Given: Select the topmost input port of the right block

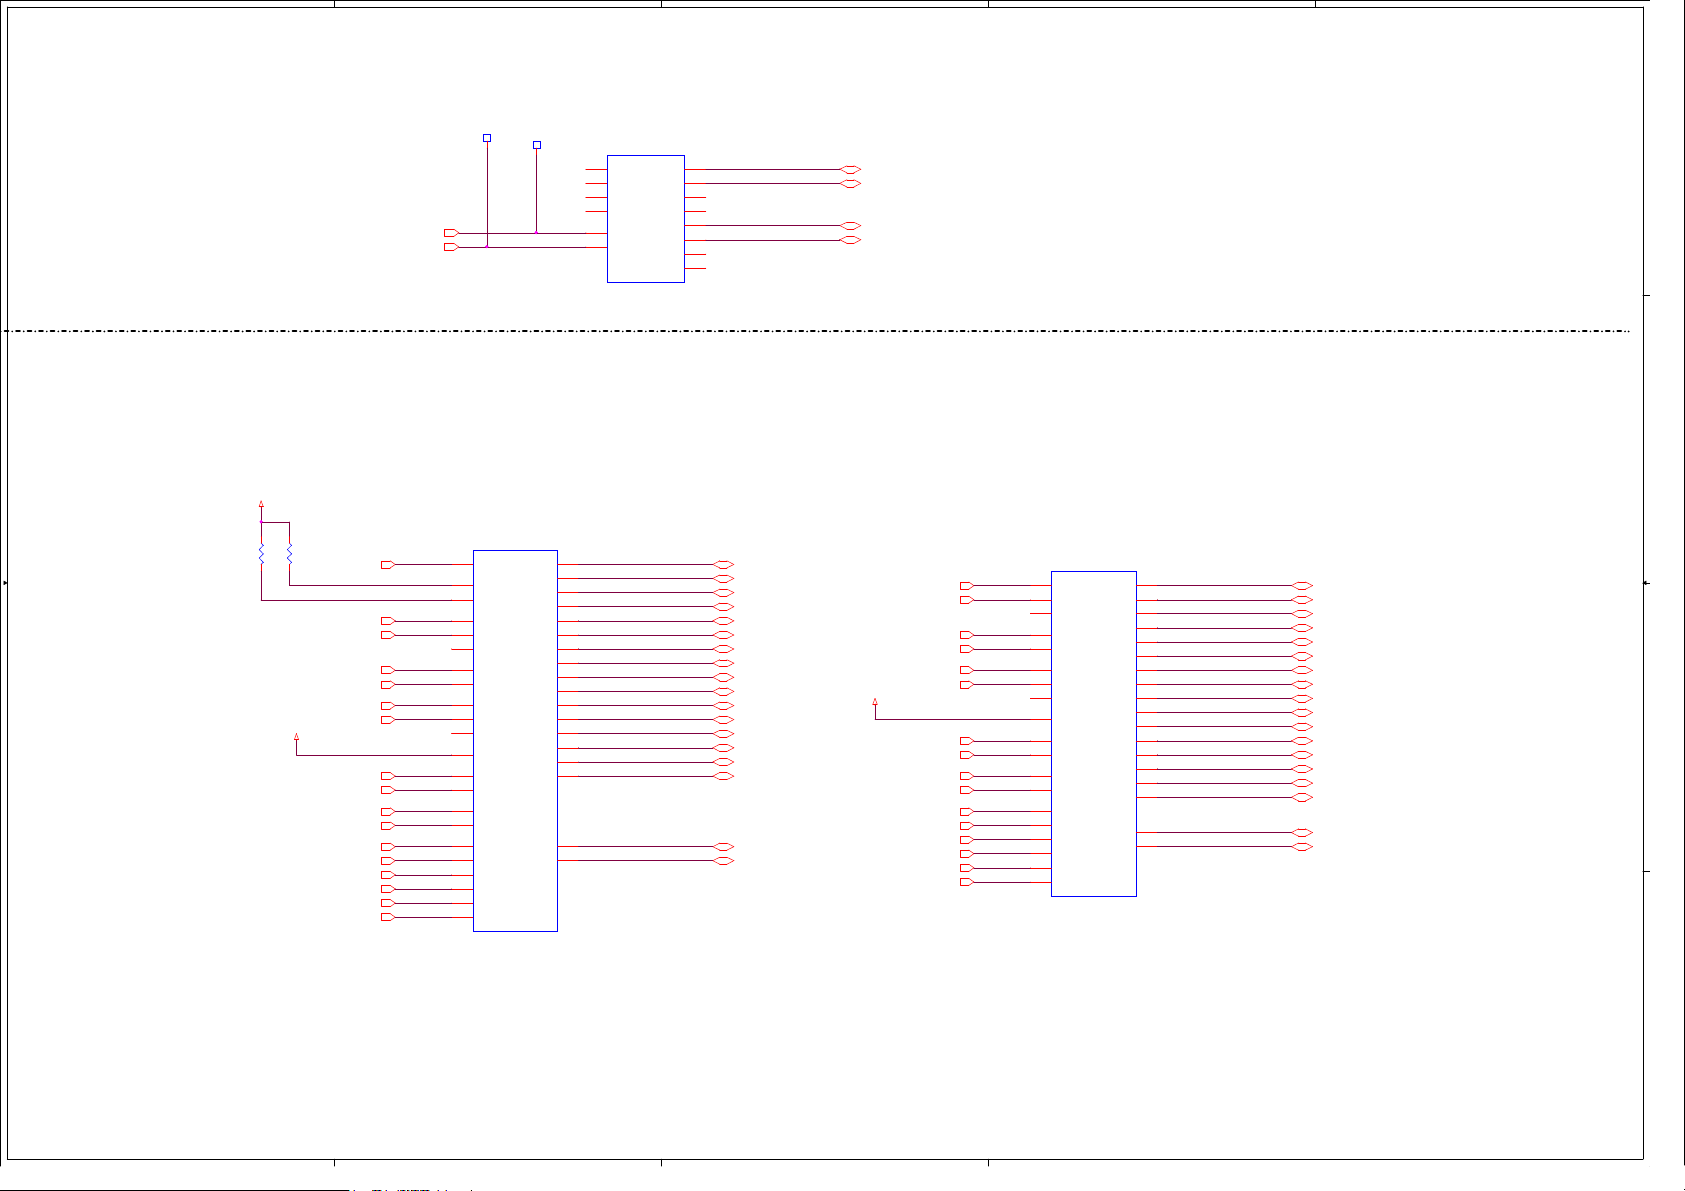Looking at the screenshot, I should pos(967,586).
